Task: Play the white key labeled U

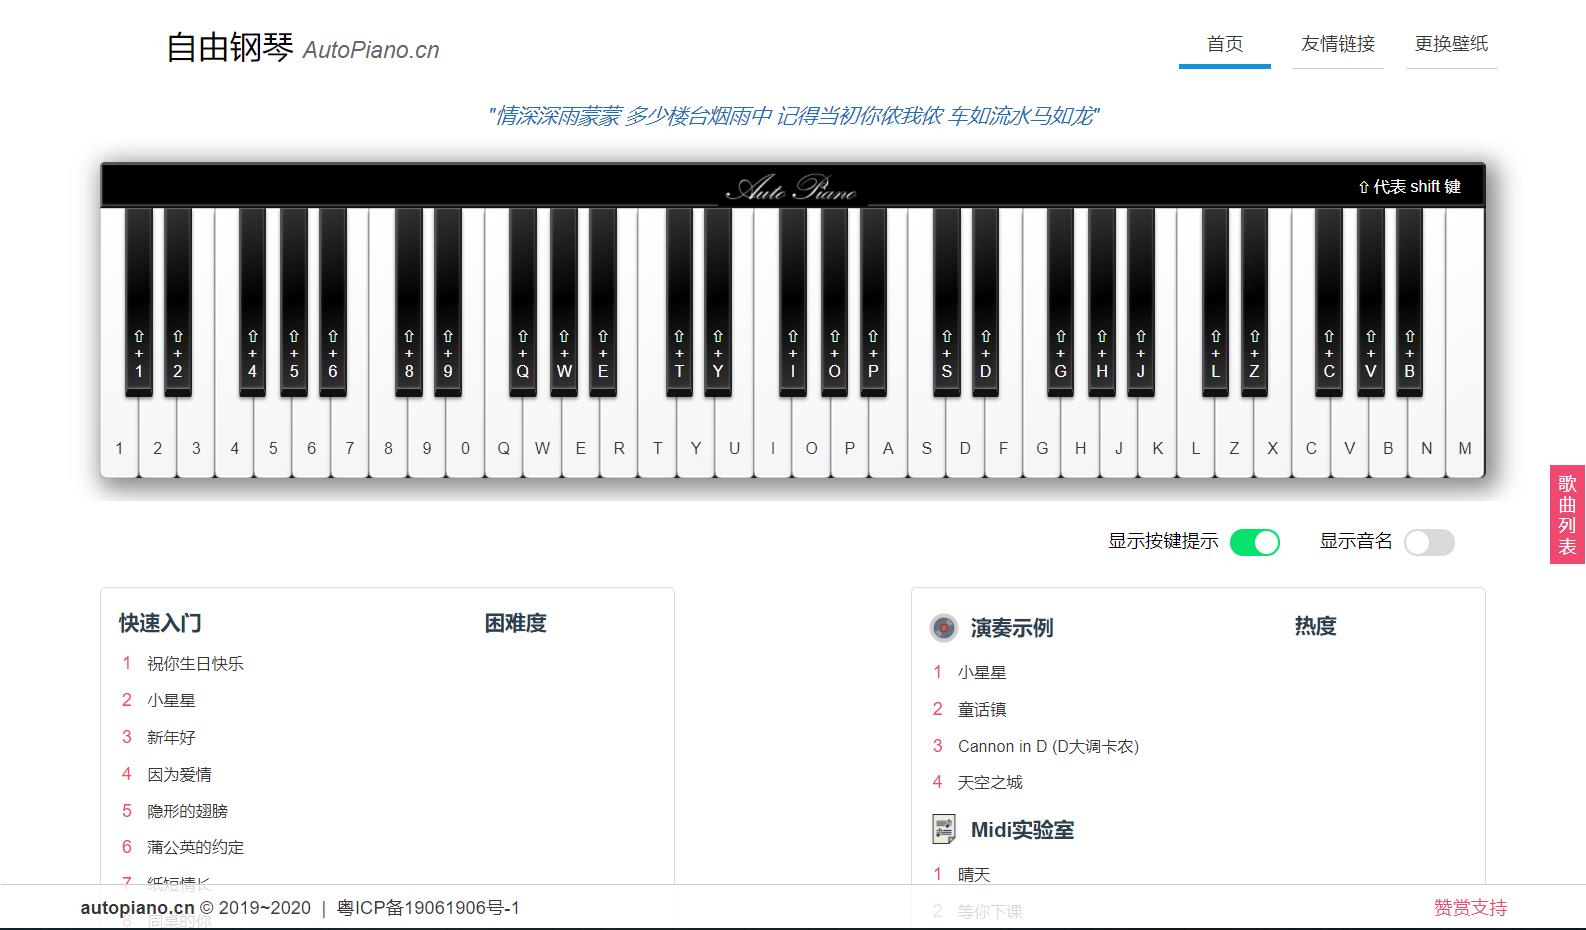Action: 734,440
